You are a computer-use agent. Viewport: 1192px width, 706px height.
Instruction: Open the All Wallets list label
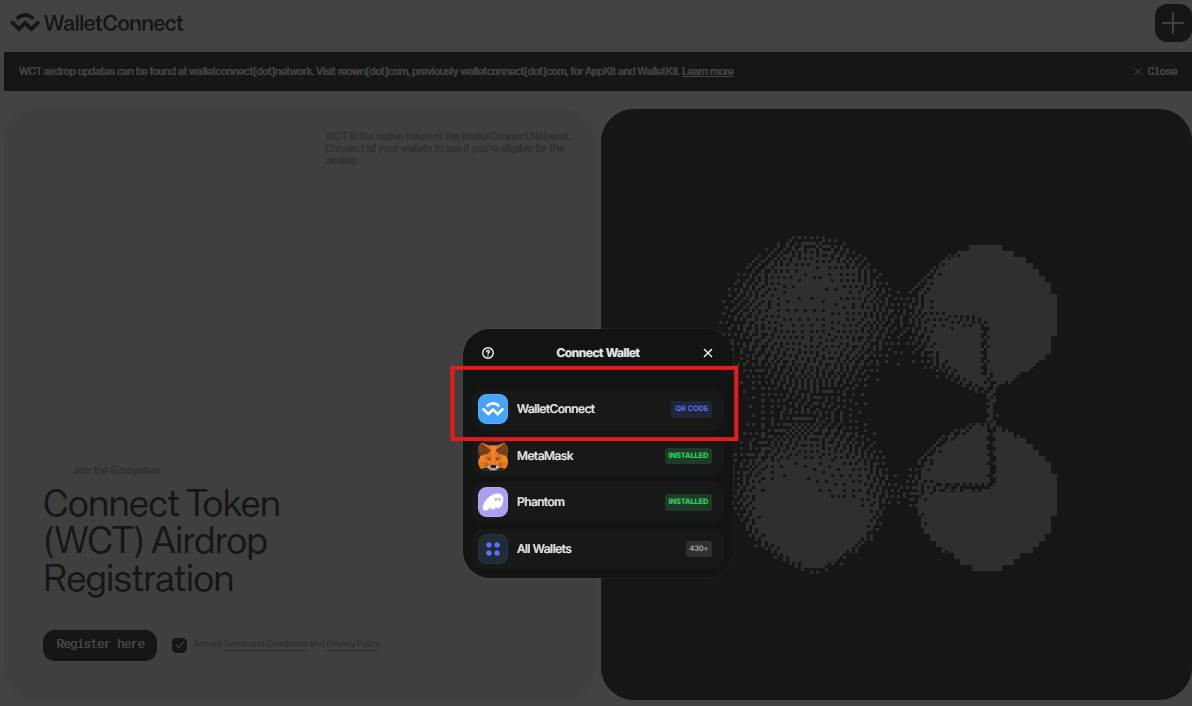click(x=544, y=549)
